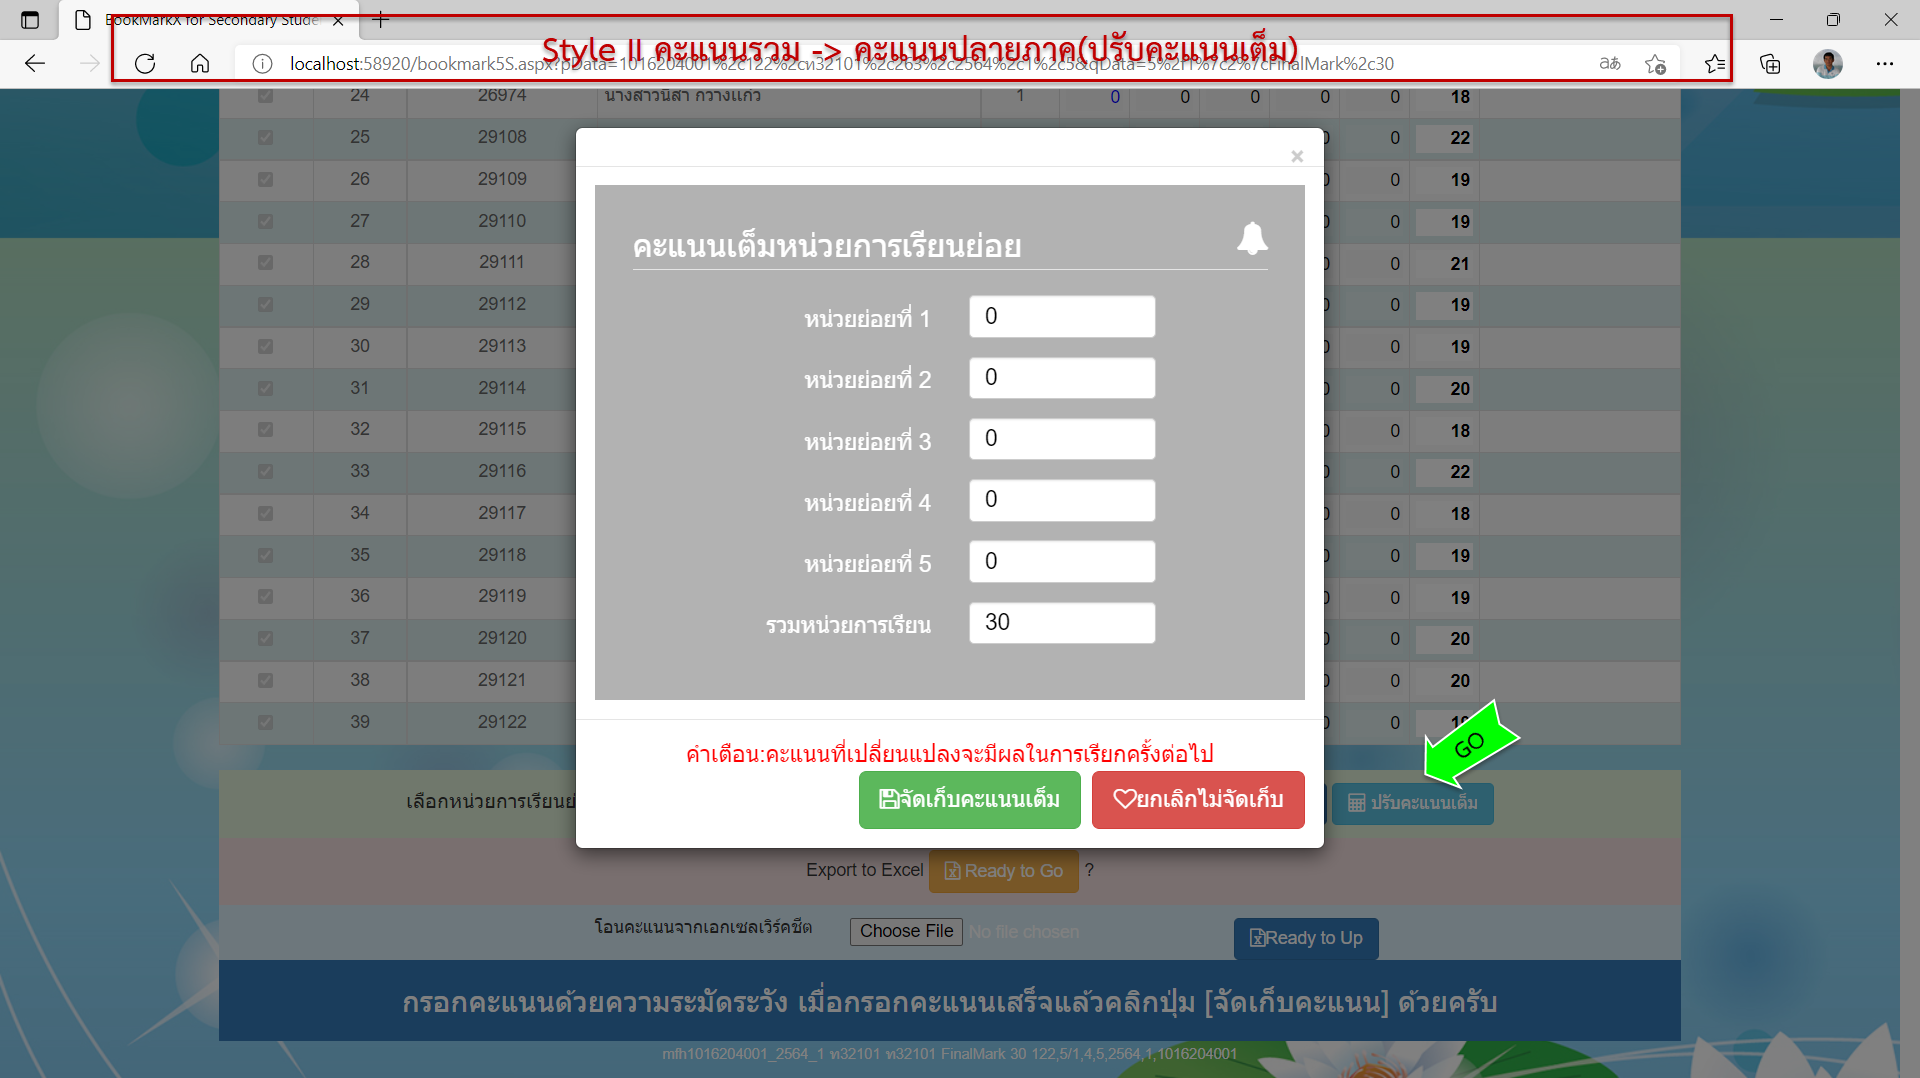Click row number 31 cell
Viewport: 1920px width, 1078px height.
click(360, 388)
